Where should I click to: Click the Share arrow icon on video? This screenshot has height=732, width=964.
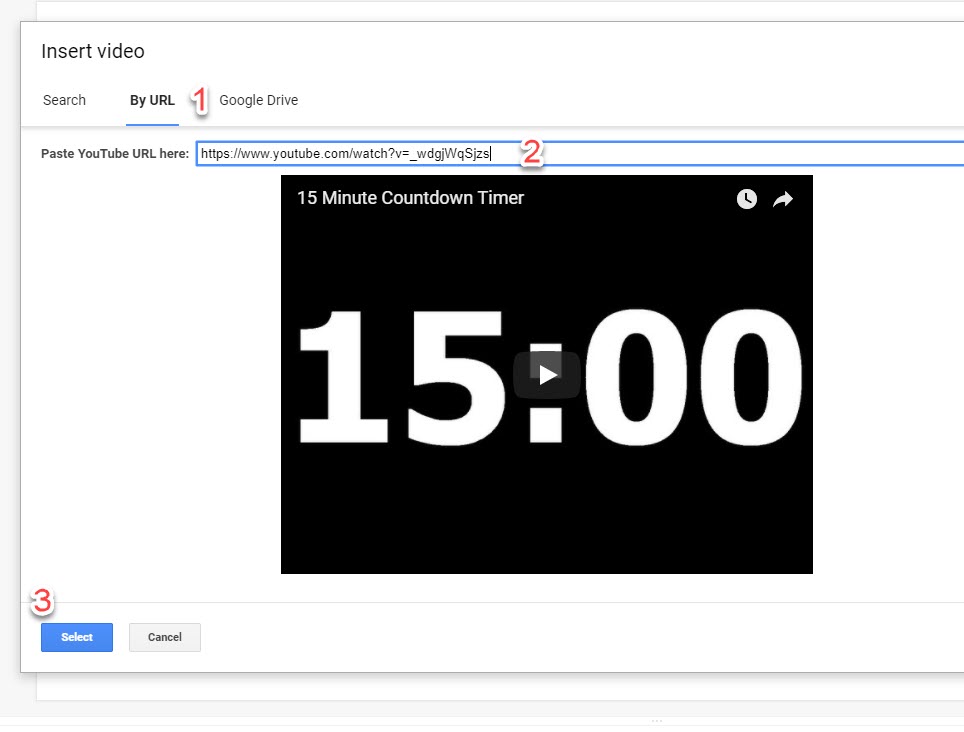[783, 199]
